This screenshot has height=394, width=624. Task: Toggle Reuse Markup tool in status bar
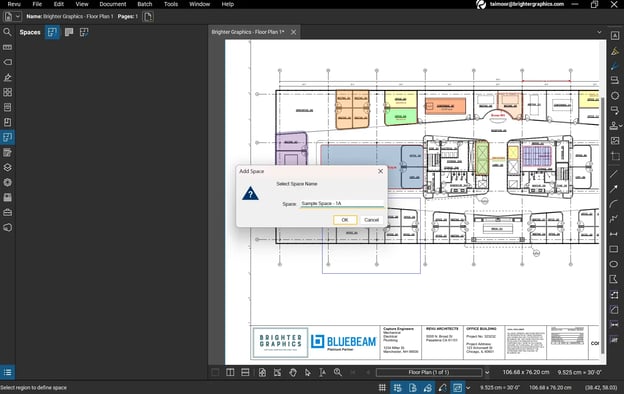pos(442,388)
